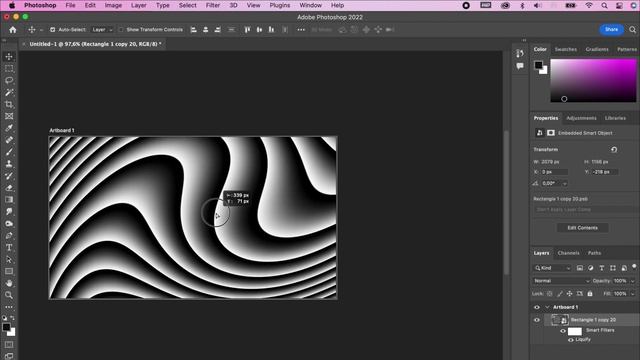Select the Hand tool
Screen dimensions: 640x360
(9, 283)
